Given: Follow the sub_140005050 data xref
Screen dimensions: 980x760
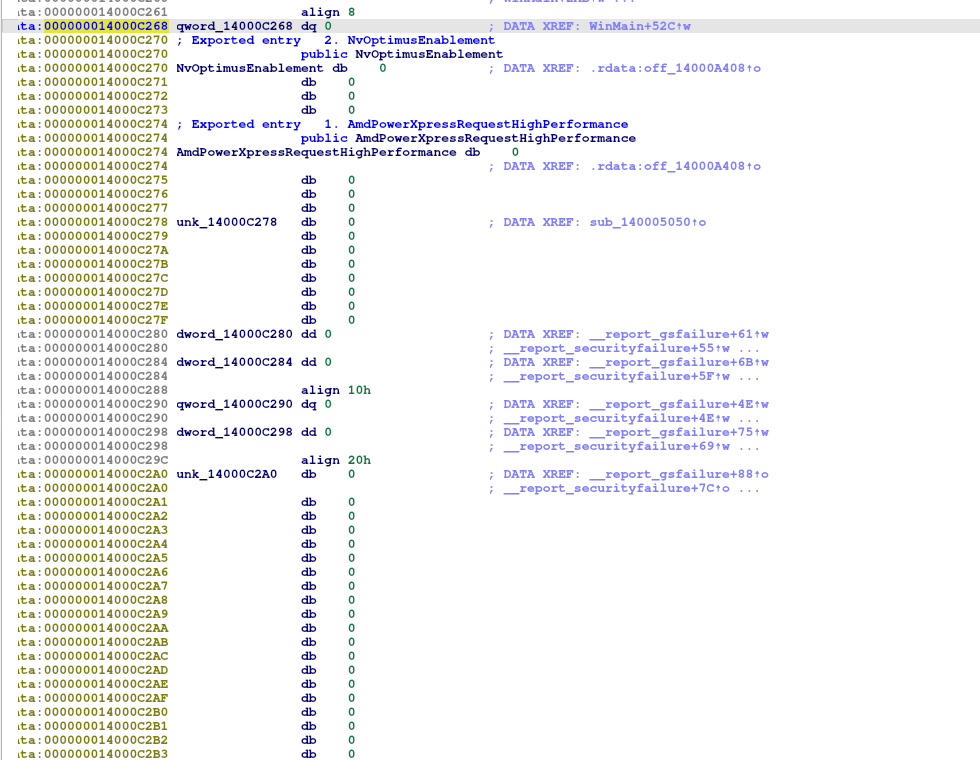Looking at the screenshot, I should [x=647, y=222].
